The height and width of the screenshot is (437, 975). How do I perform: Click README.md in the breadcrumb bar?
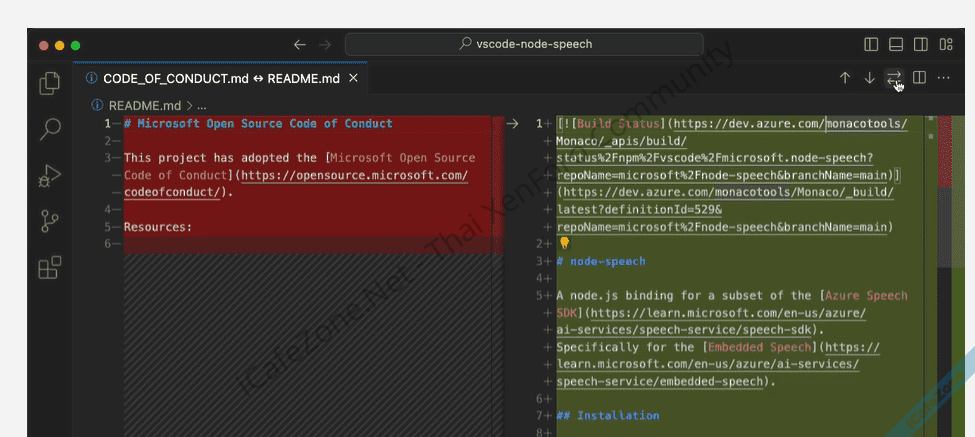click(x=144, y=104)
